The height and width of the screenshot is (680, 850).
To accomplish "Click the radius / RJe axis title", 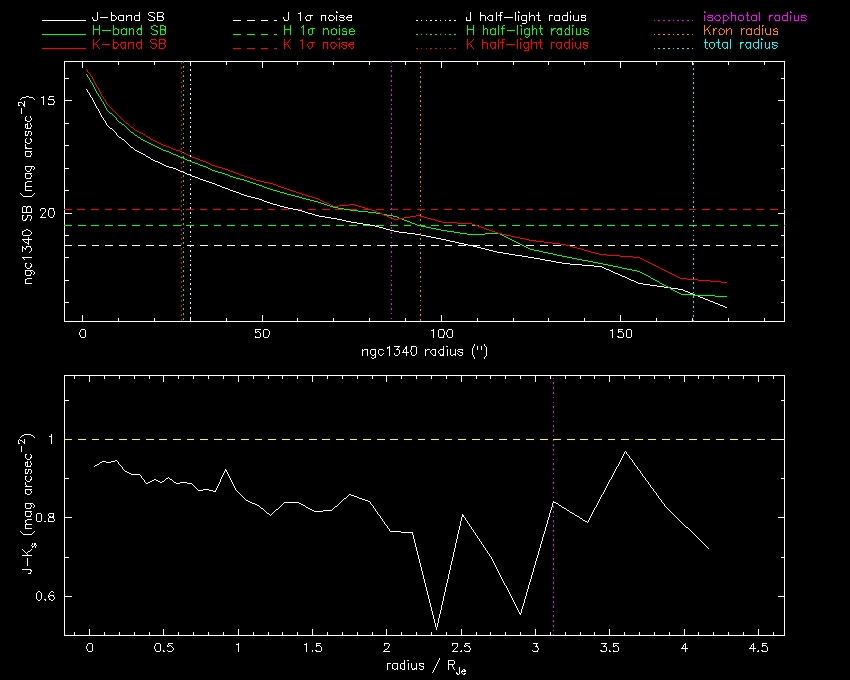I will (424, 665).
